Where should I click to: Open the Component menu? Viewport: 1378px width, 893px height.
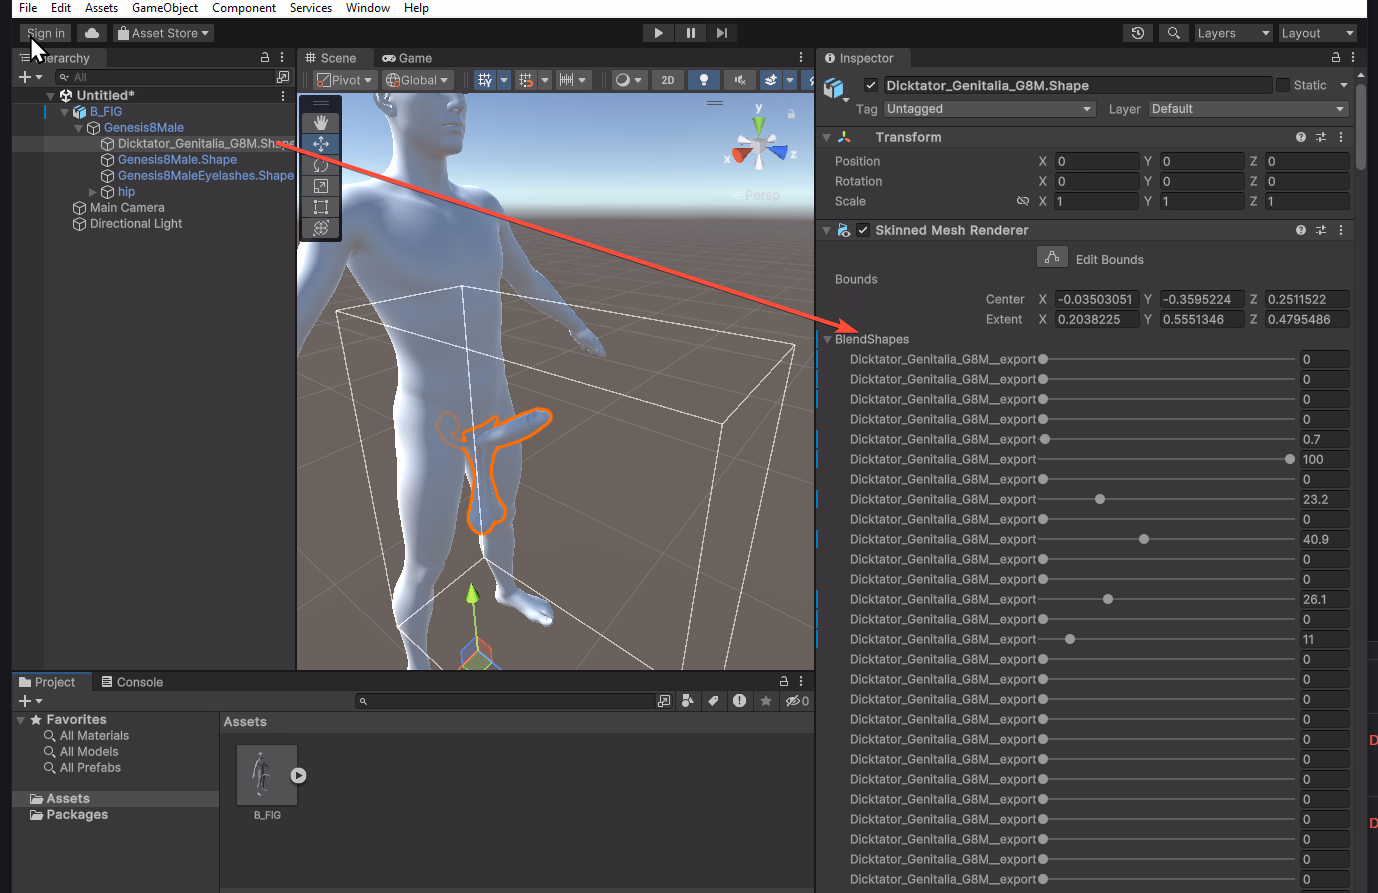244,8
